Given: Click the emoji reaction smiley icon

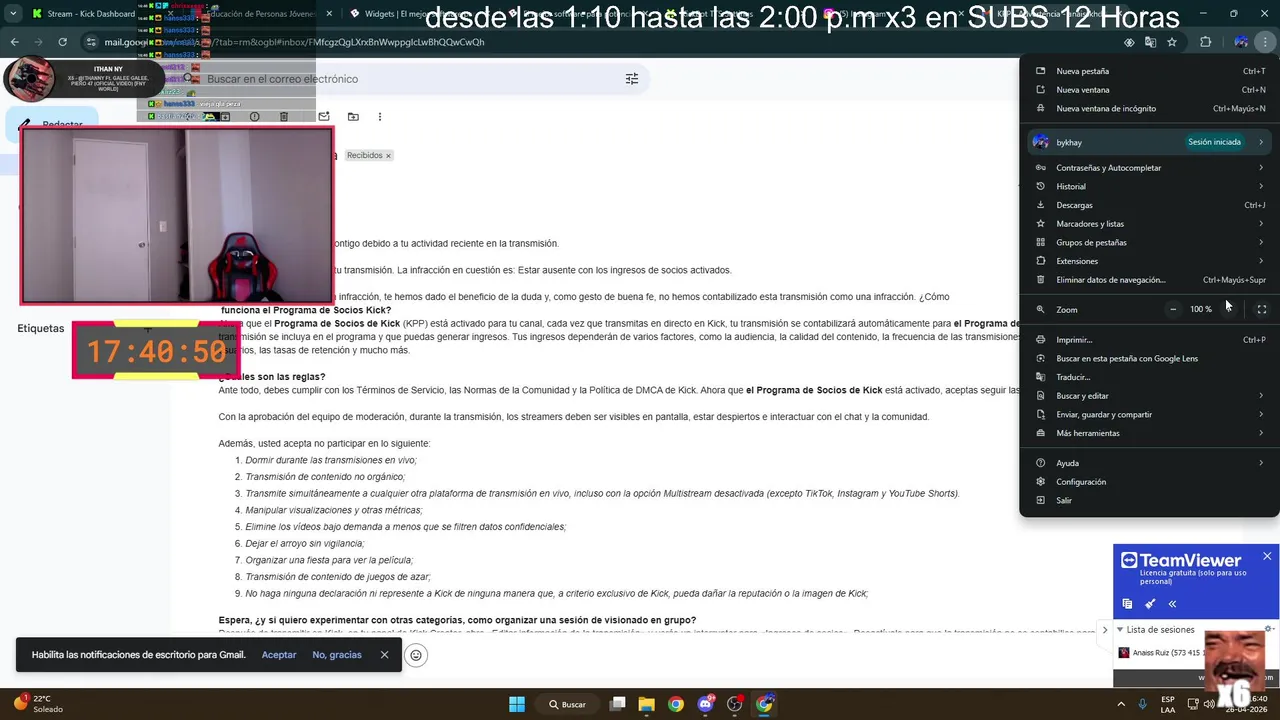Looking at the screenshot, I should click(x=416, y=655).
